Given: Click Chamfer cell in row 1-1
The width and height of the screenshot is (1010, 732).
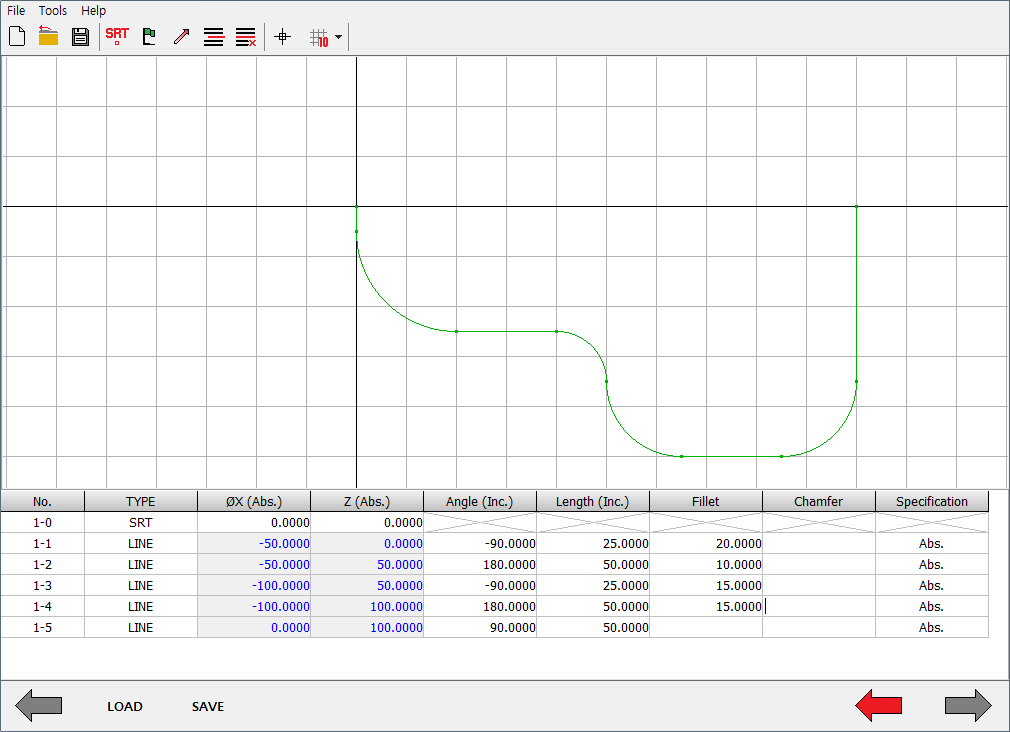Looking at the screenshot, I should point(819,544).
